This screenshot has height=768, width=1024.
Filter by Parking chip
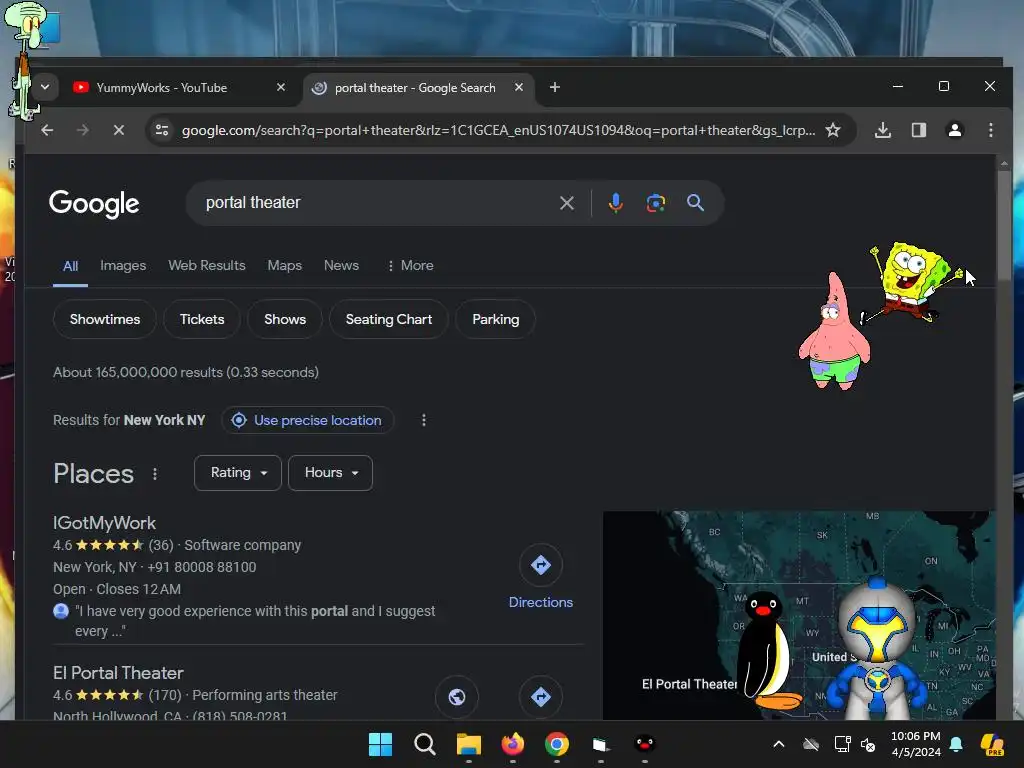point(495,319)
